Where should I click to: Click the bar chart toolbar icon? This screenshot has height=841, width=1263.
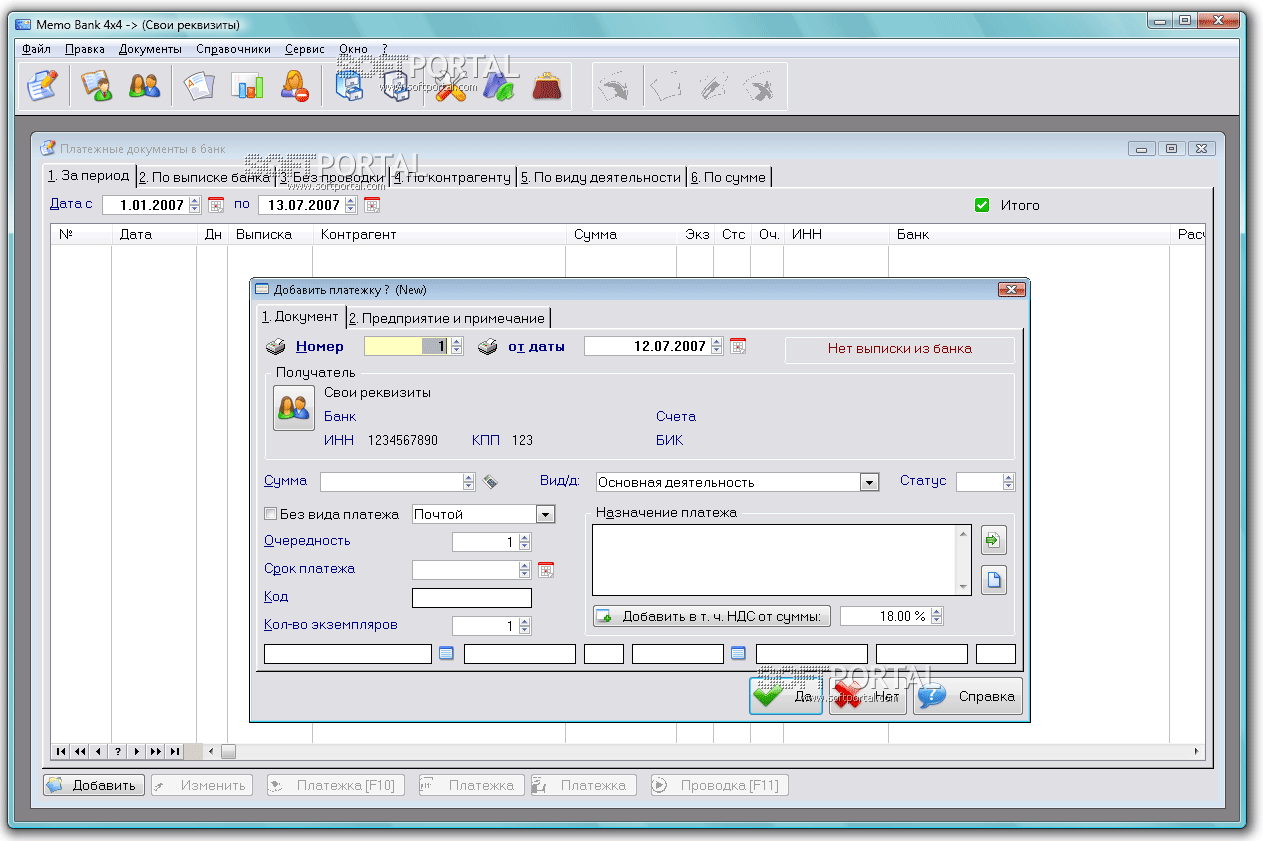tap(247, 86)
